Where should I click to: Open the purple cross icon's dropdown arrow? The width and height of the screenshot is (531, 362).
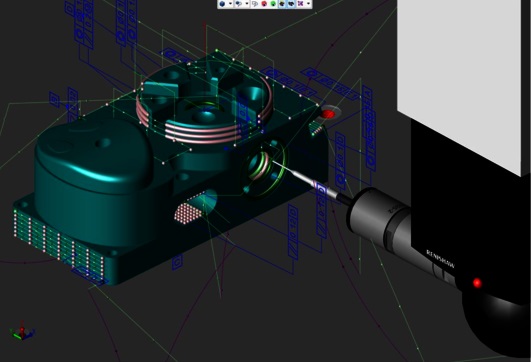(308, 4)
